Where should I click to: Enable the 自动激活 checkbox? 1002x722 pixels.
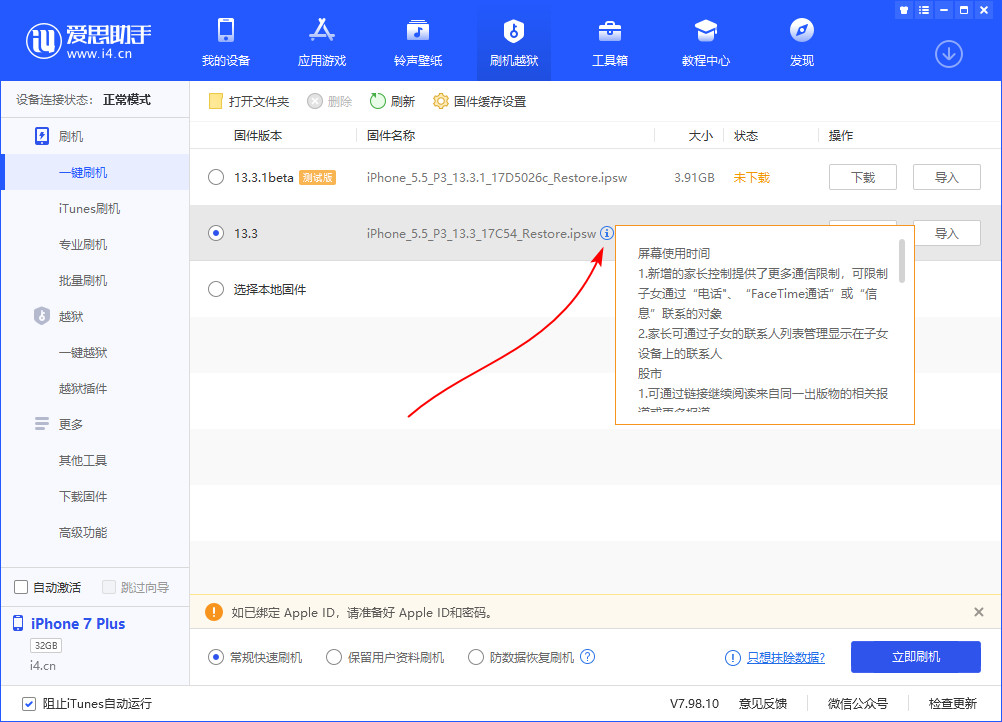tap(21, 587)
